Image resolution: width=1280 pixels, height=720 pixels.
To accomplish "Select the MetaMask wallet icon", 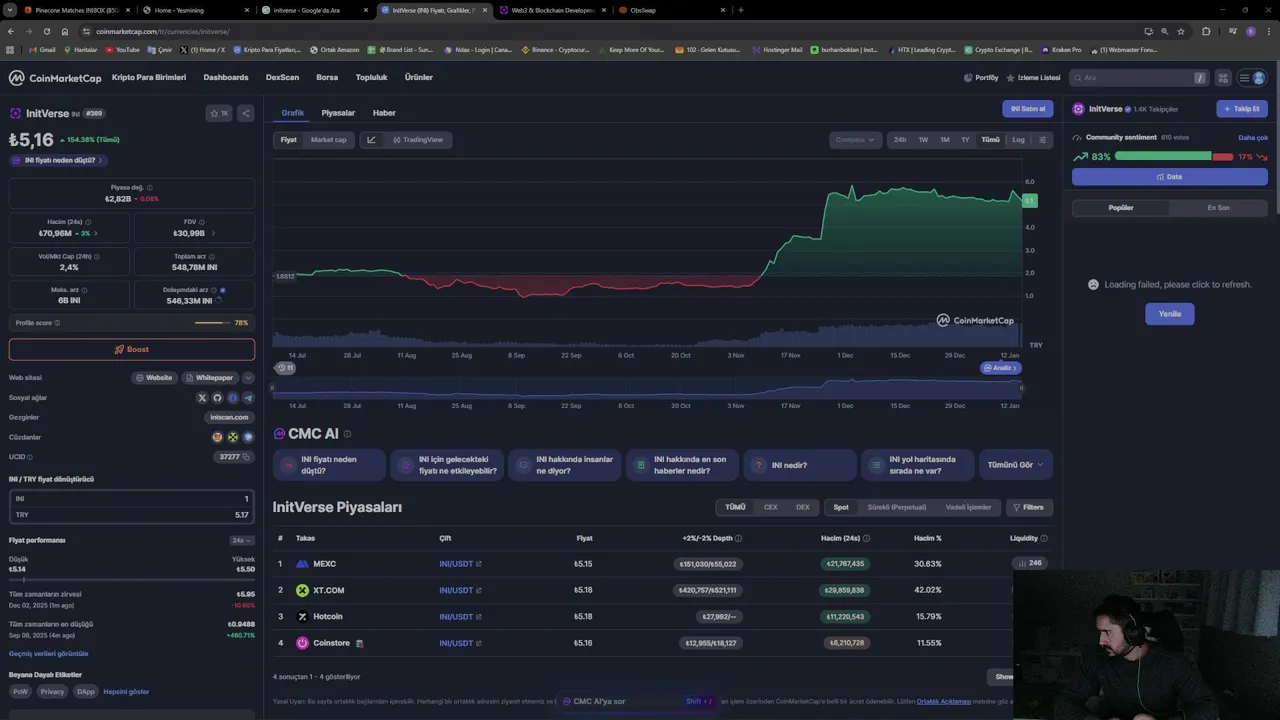I will click(x=217, y=437).
